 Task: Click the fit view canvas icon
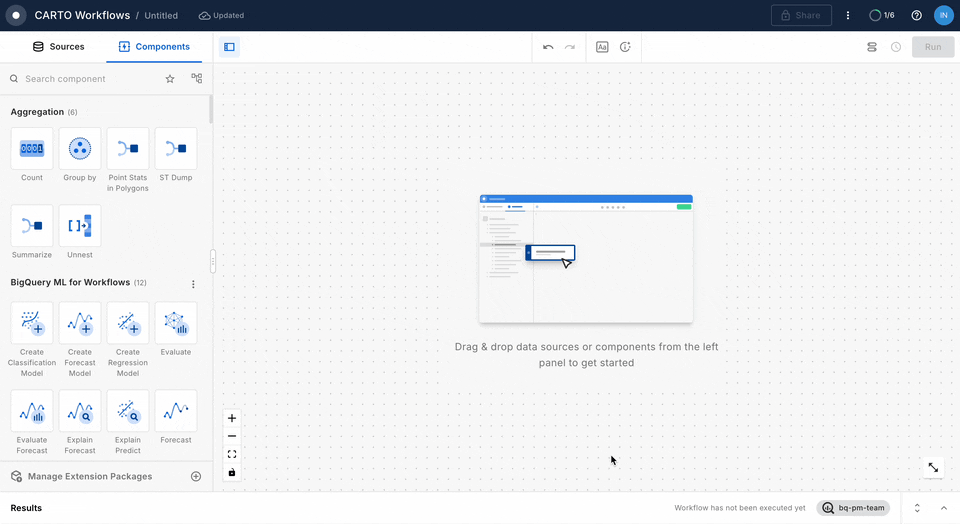(232, 454)
